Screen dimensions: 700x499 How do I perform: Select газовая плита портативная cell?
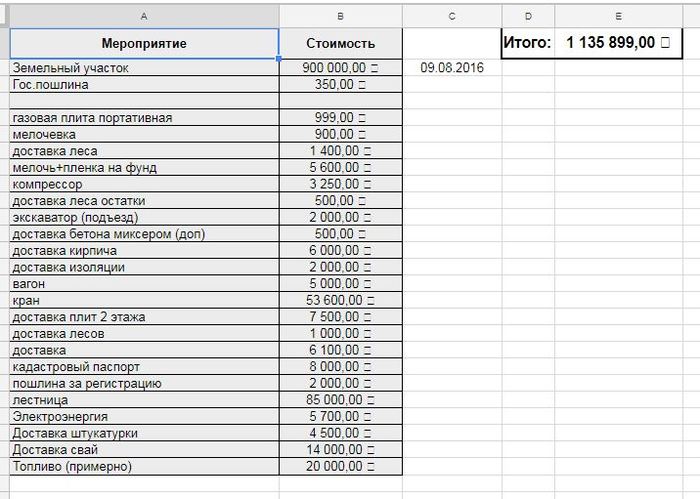pyautogui.click(x=144, y=118)
